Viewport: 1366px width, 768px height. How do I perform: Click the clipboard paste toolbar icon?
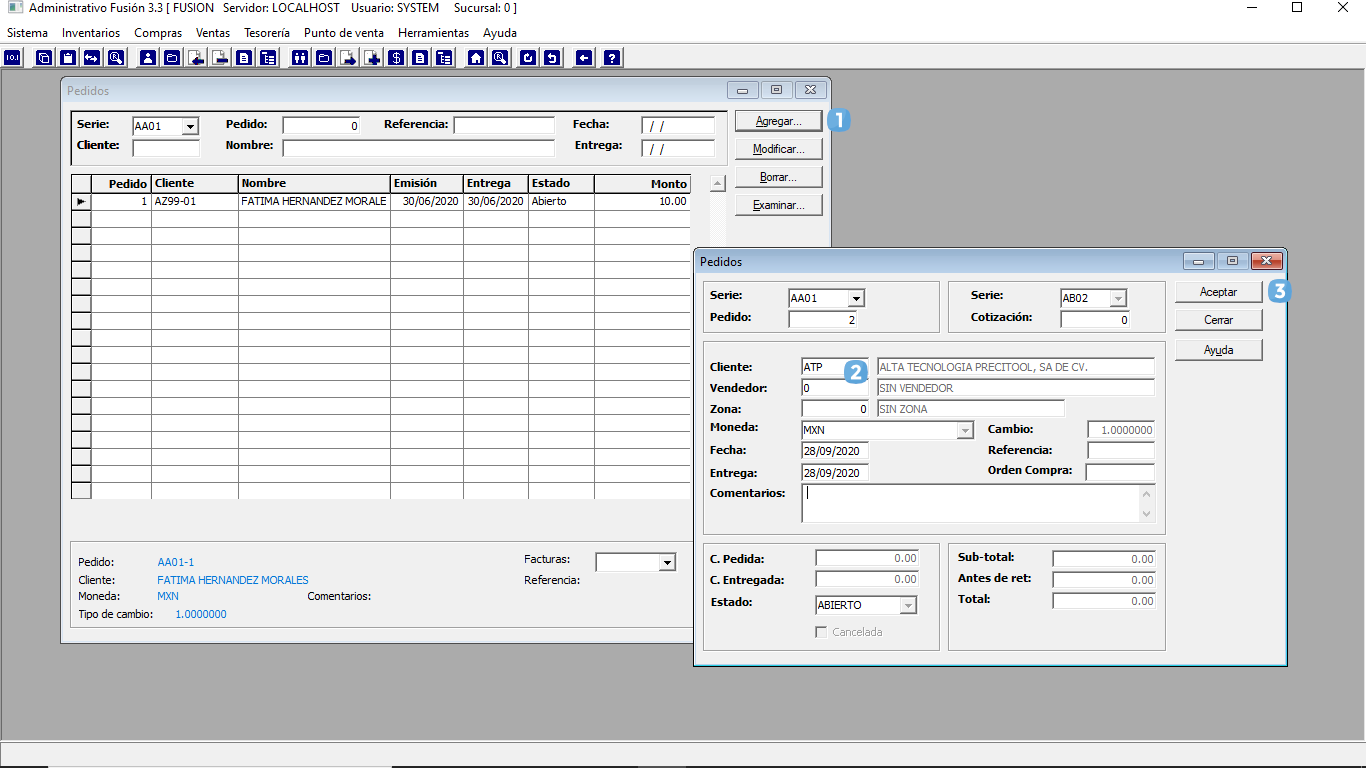pos(68,58)
